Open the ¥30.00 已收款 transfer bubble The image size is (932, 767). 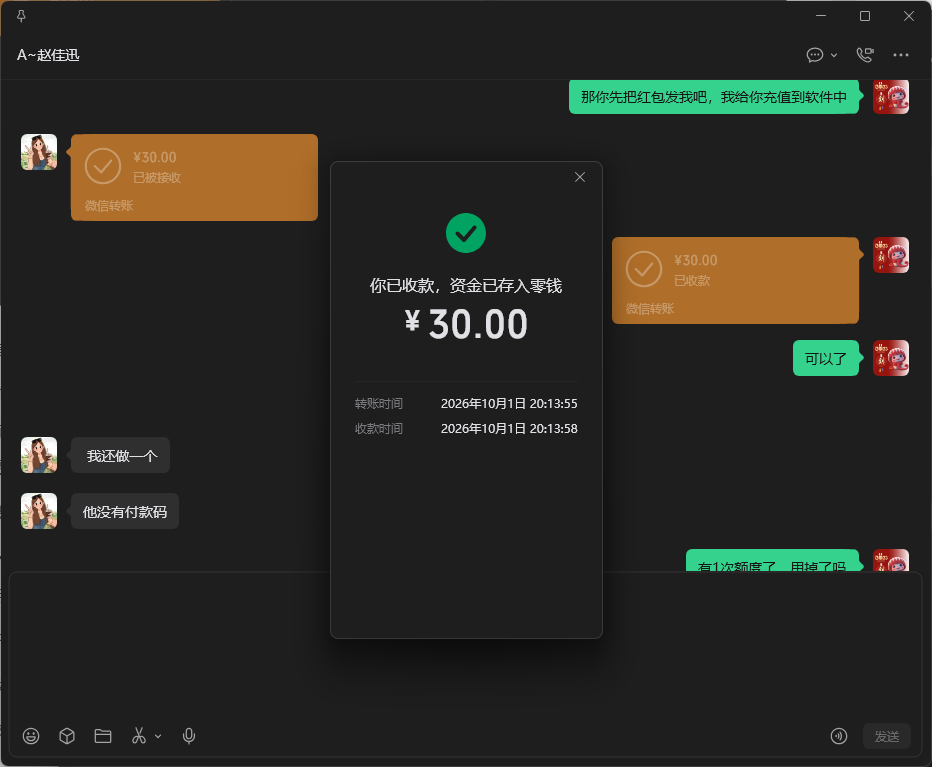(735, 280)
